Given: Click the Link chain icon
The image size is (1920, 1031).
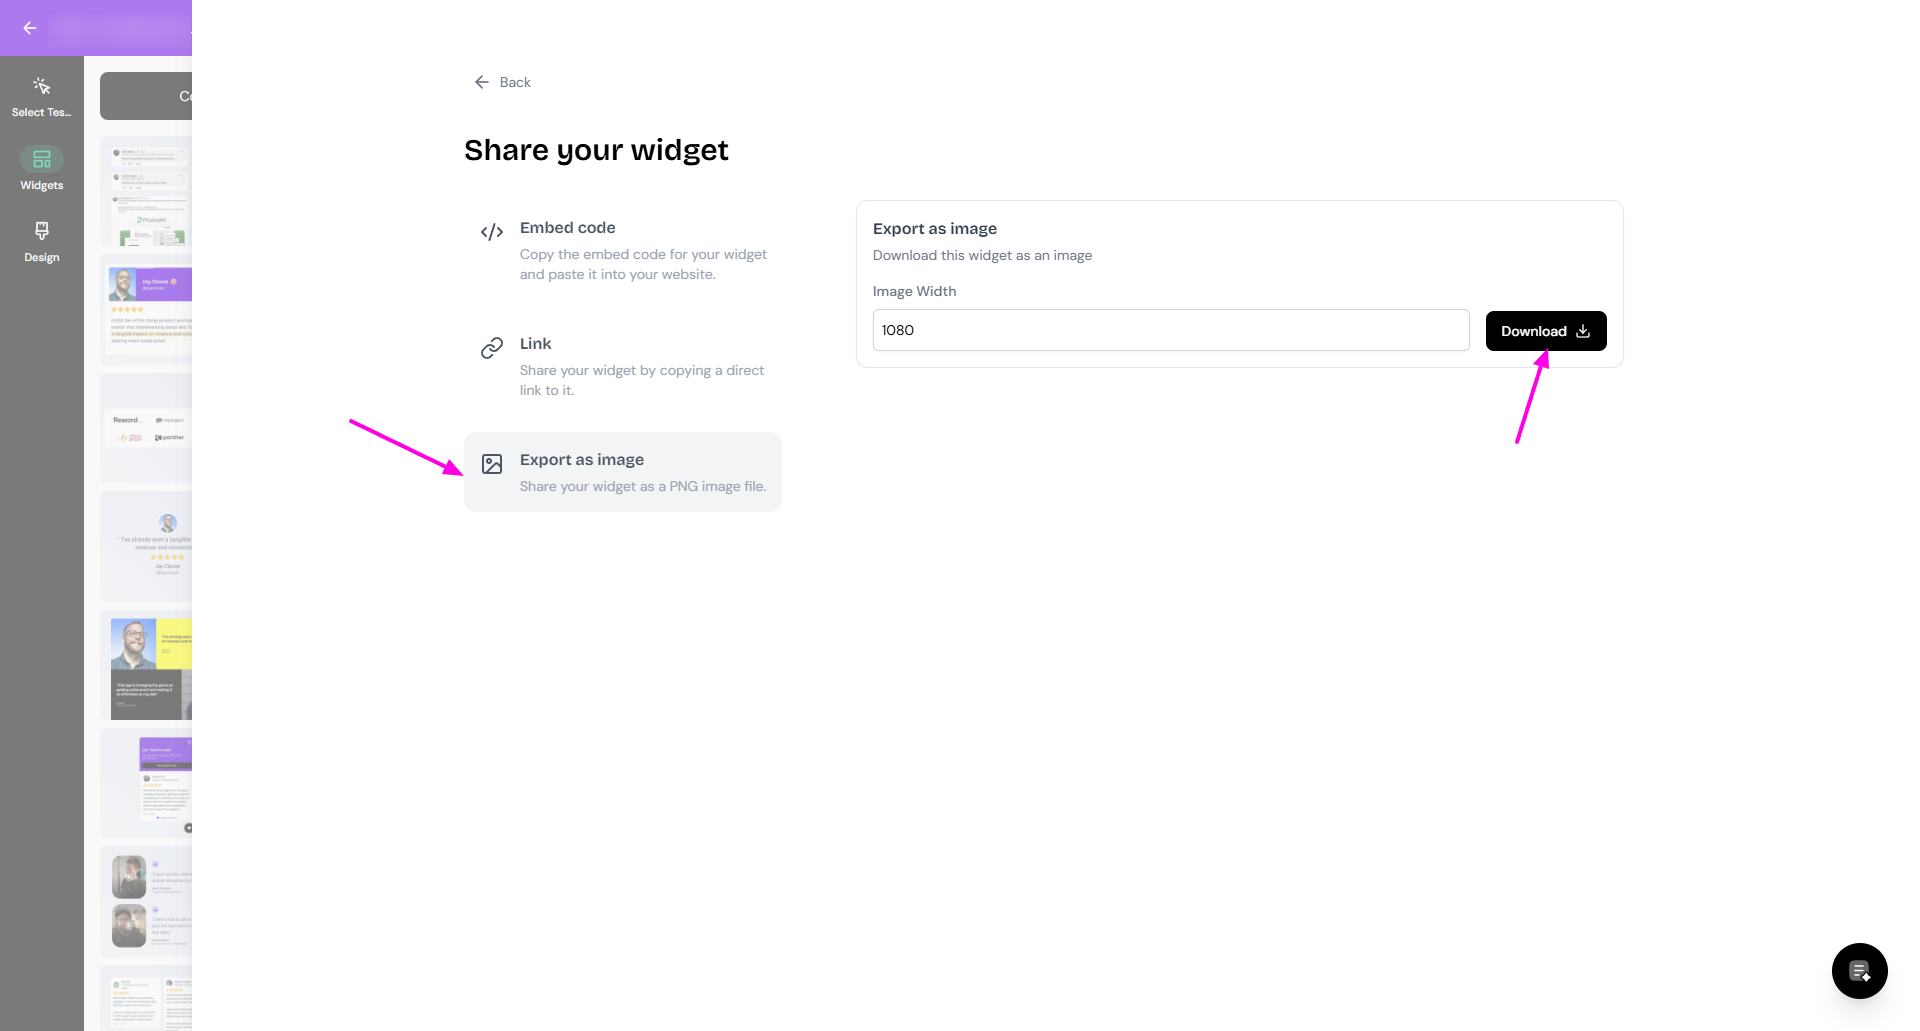Looking at the screenshot, I should 491,348.
